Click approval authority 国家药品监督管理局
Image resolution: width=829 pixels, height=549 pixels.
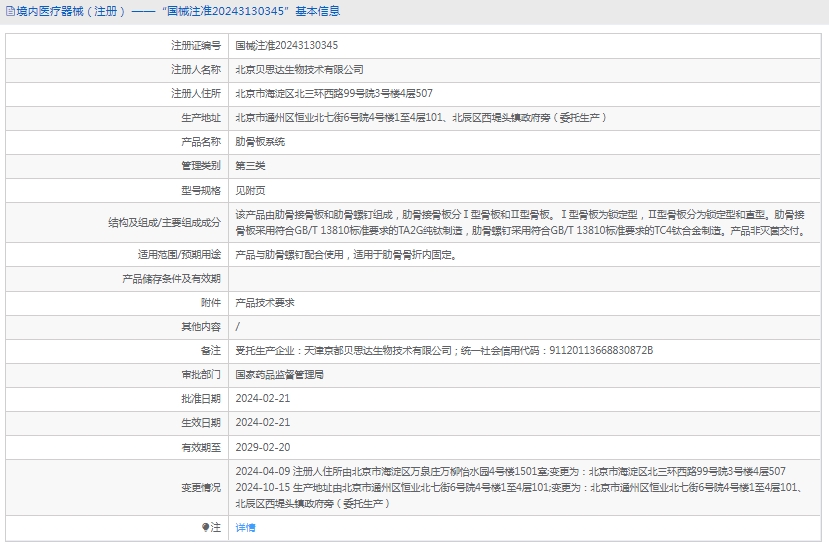point(279,374)
